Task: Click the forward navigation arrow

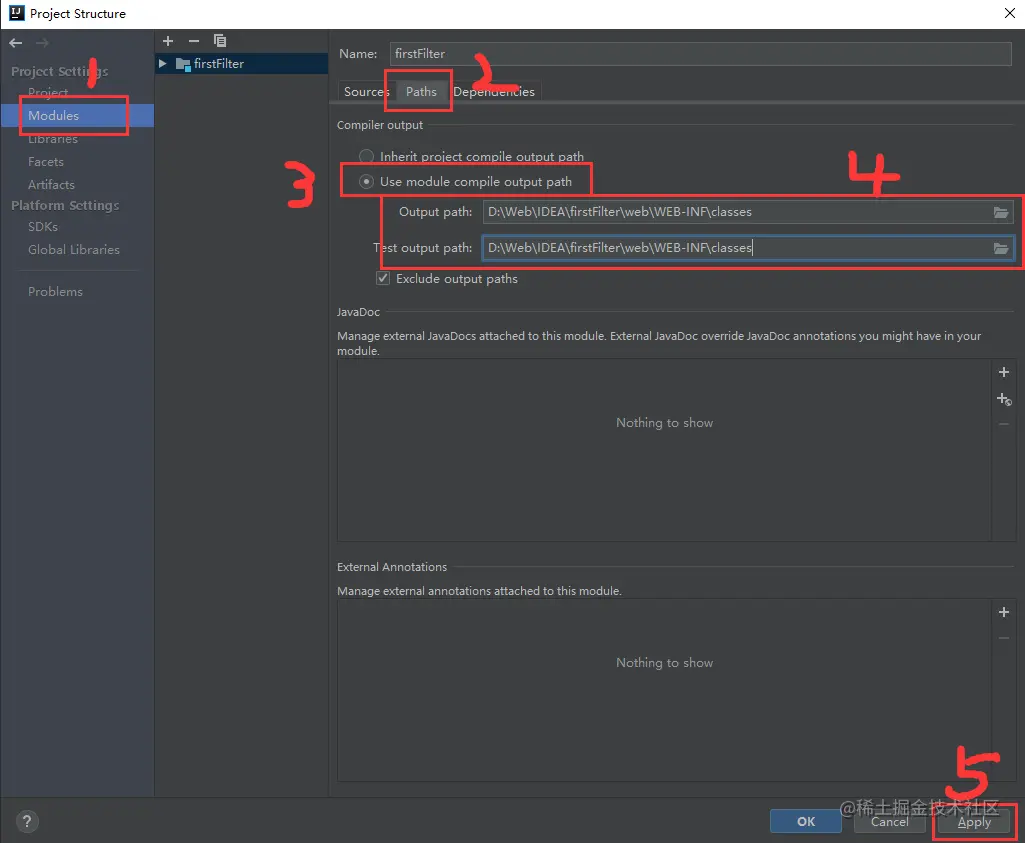Action: point(42,43)
